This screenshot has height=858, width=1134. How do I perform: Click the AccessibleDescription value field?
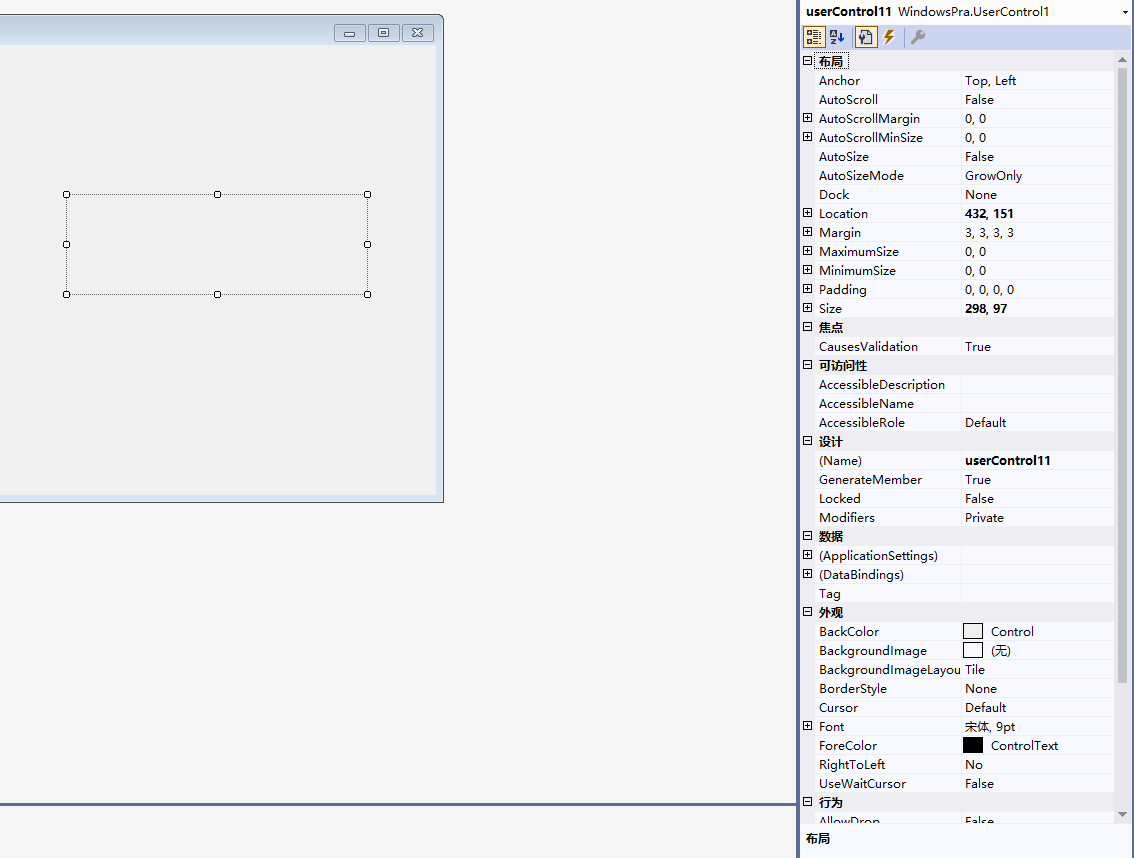pos(1038,384)
